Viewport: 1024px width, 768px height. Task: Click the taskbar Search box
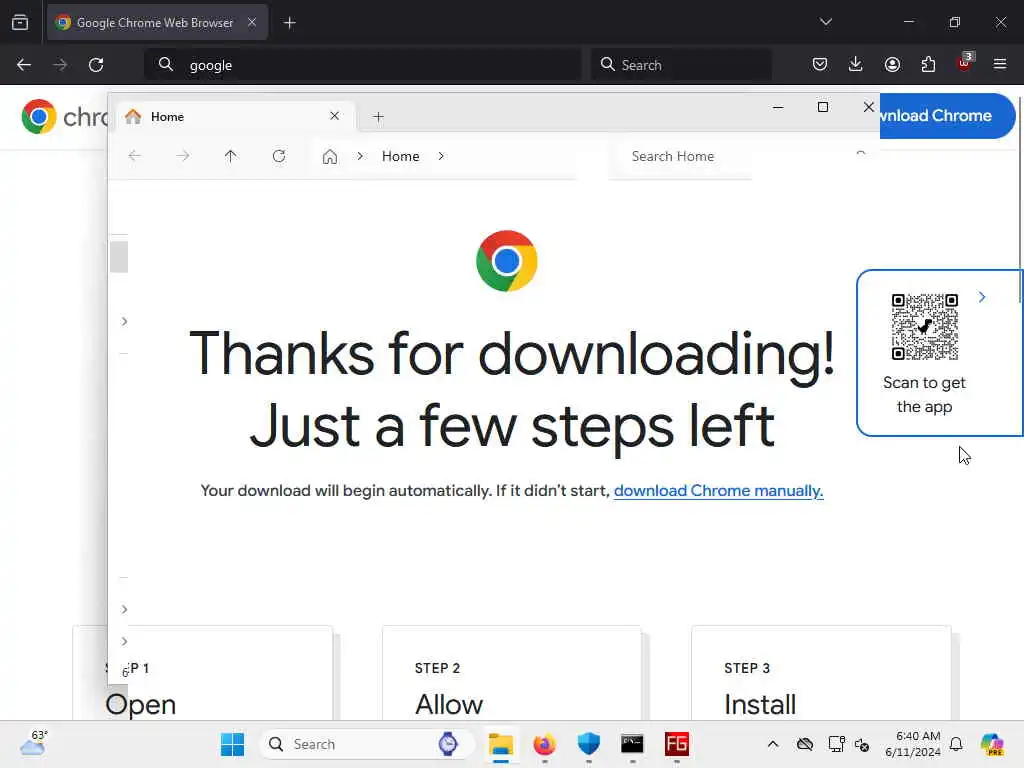point(367,744)
